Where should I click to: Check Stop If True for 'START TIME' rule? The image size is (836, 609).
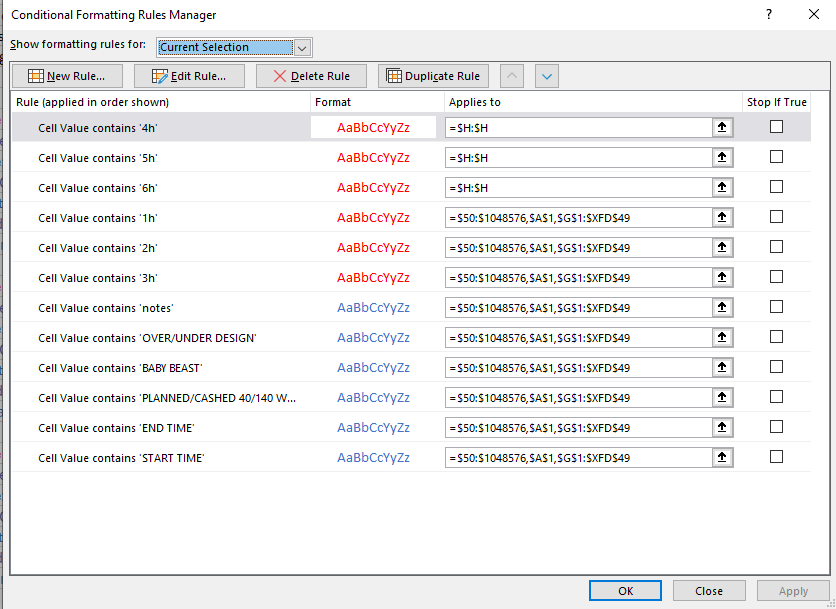776,456
